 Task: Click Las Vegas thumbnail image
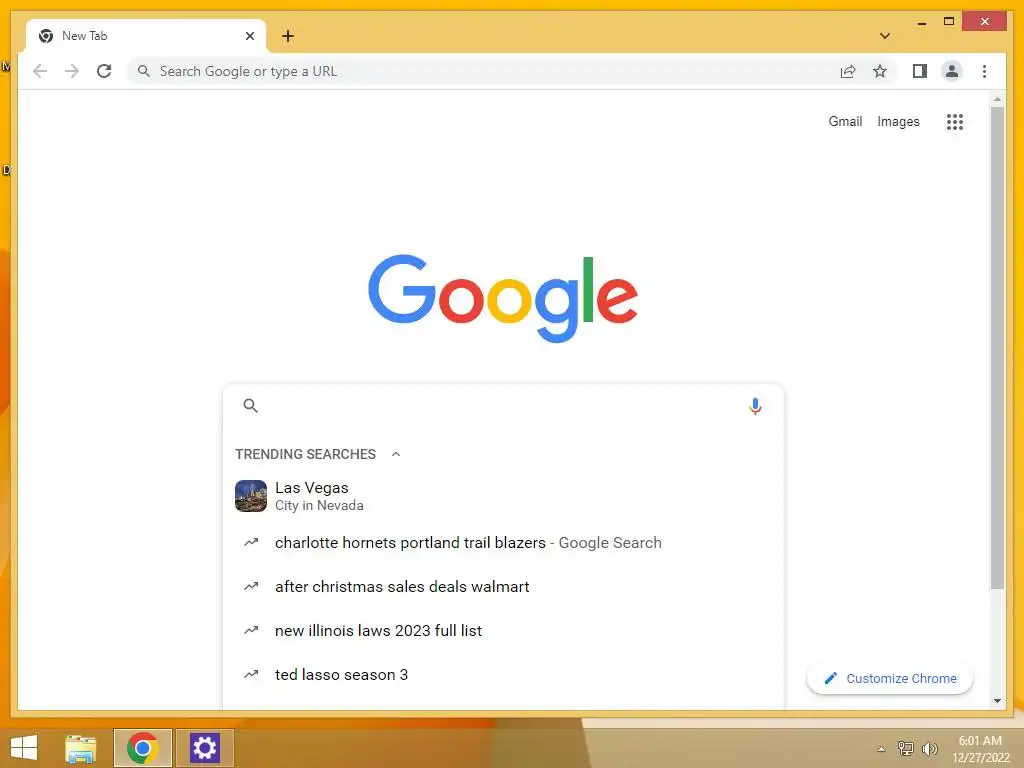(251, 496)
